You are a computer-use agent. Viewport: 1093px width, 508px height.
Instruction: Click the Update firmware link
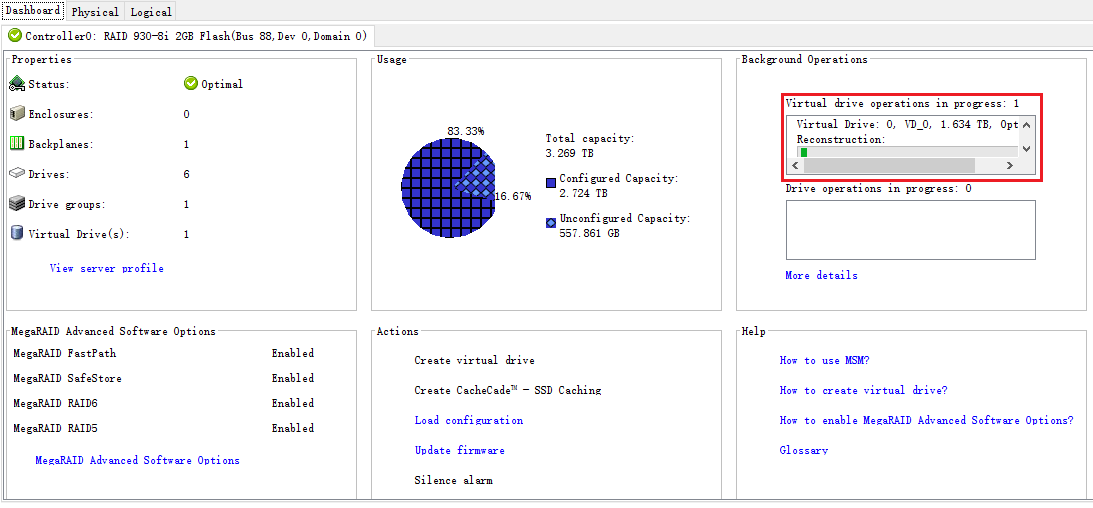tap(459, 450)
